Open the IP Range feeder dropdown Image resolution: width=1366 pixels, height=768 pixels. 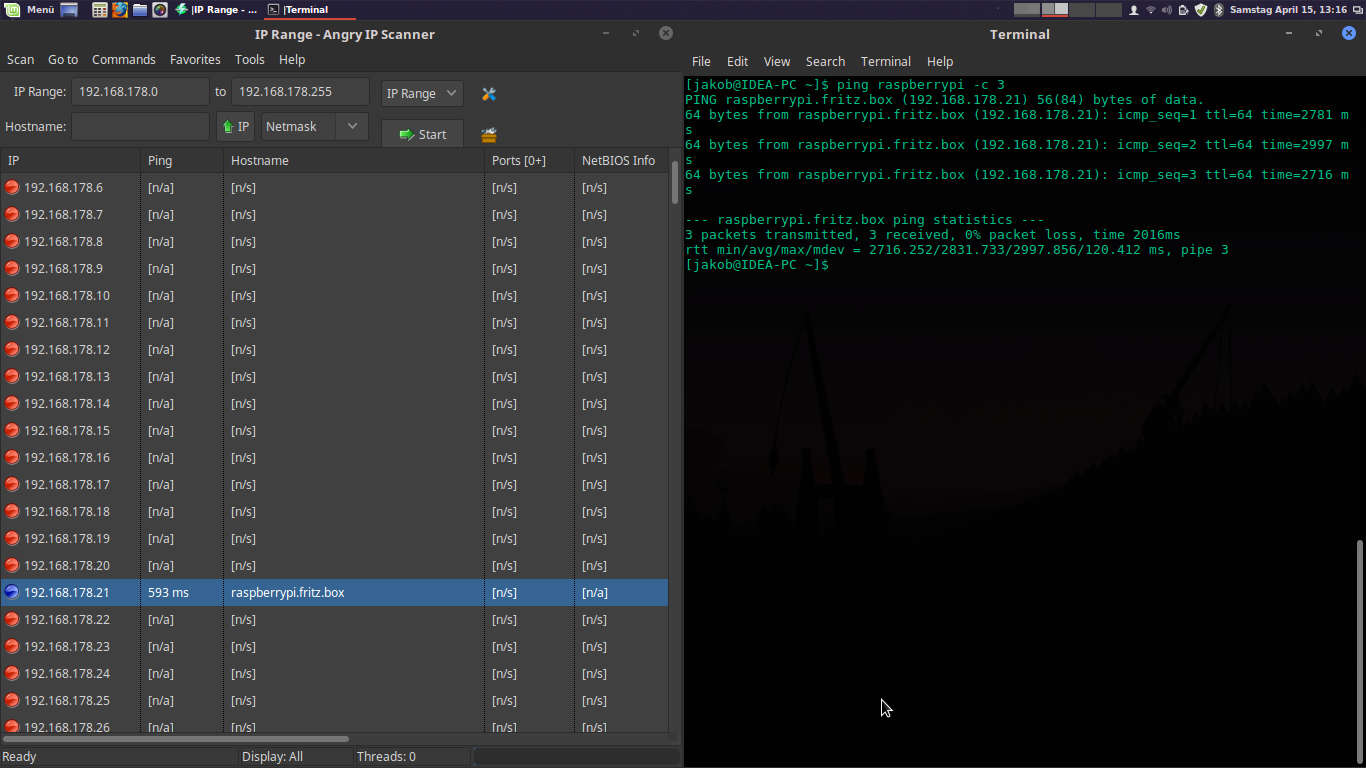422,93
